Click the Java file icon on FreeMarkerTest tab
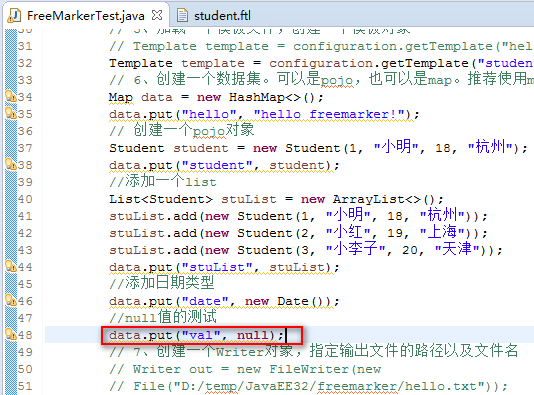This screenshot has height=395, width=534. 15,16
